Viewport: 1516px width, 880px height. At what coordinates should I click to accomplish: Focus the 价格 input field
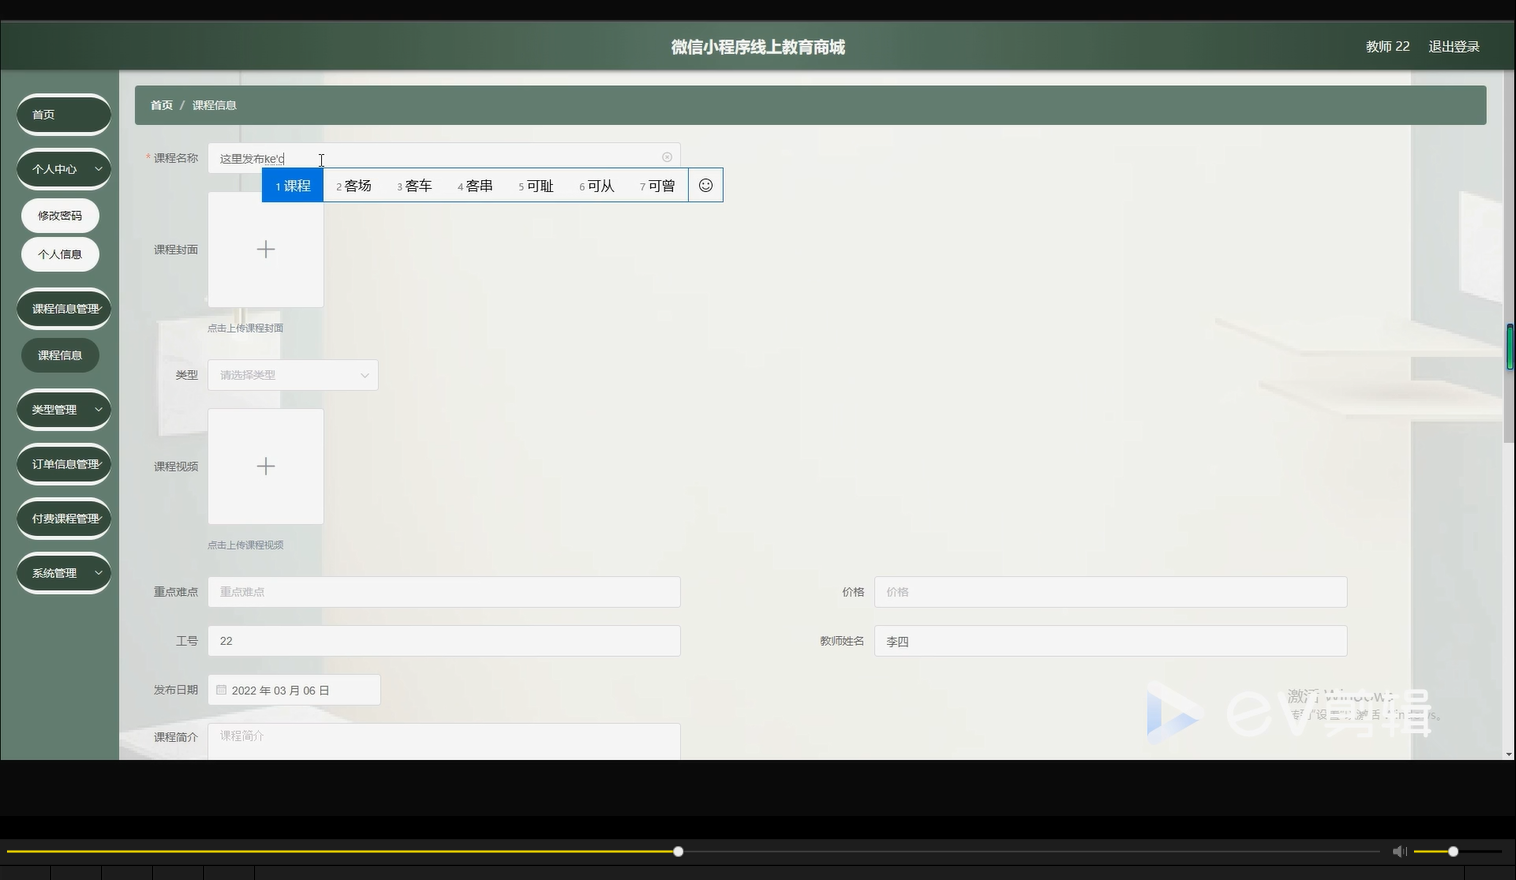1111,592
